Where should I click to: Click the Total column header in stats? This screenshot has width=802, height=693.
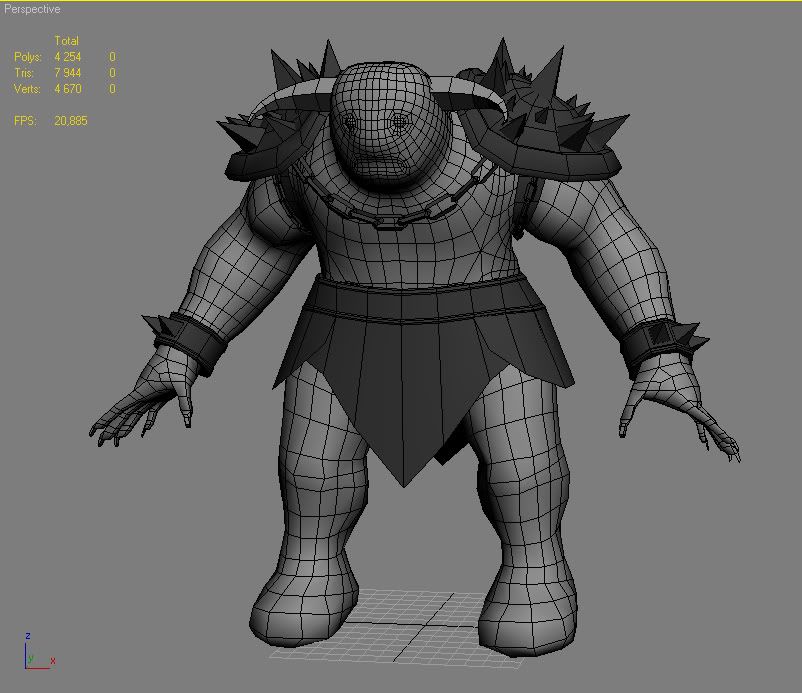(66, 41)
